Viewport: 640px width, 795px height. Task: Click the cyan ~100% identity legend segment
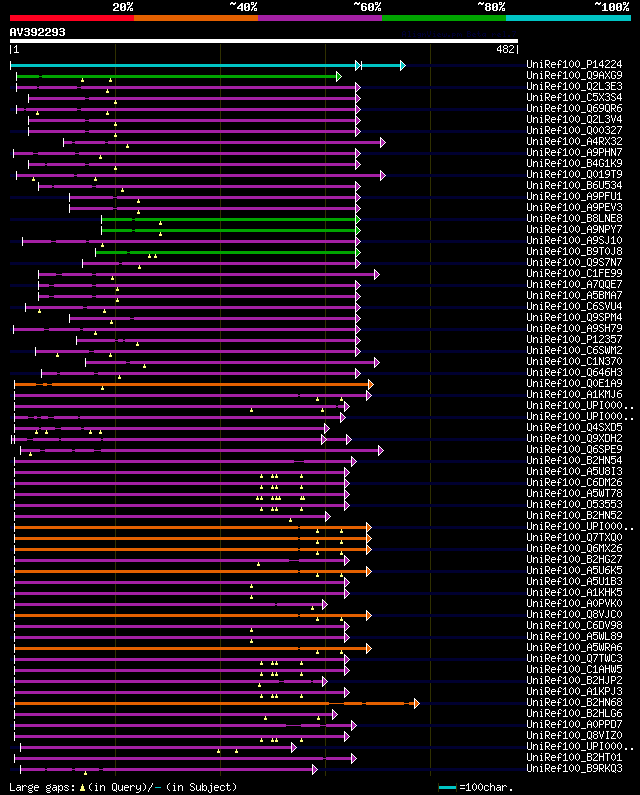[x=568, y=18]
